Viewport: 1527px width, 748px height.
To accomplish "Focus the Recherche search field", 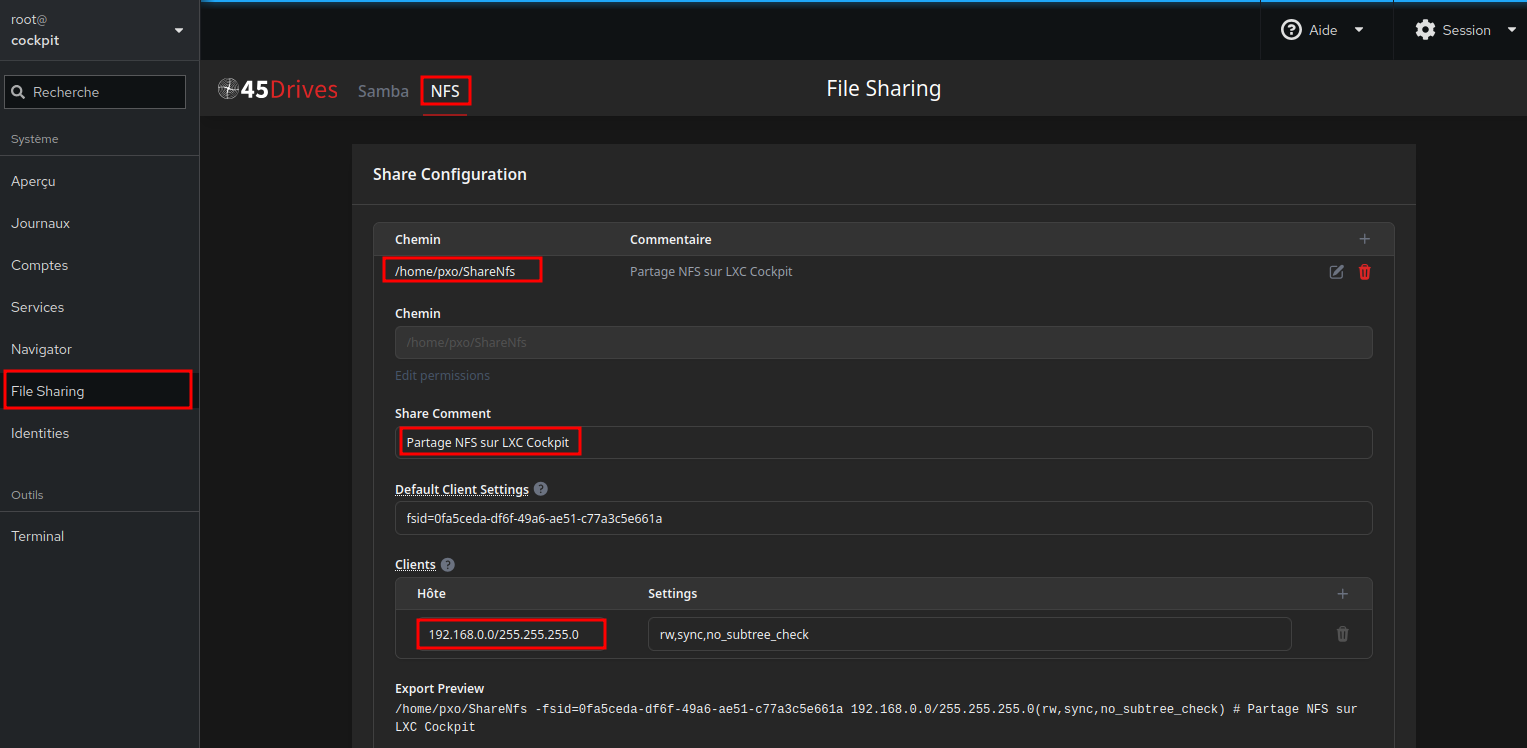I will point(96,92).
